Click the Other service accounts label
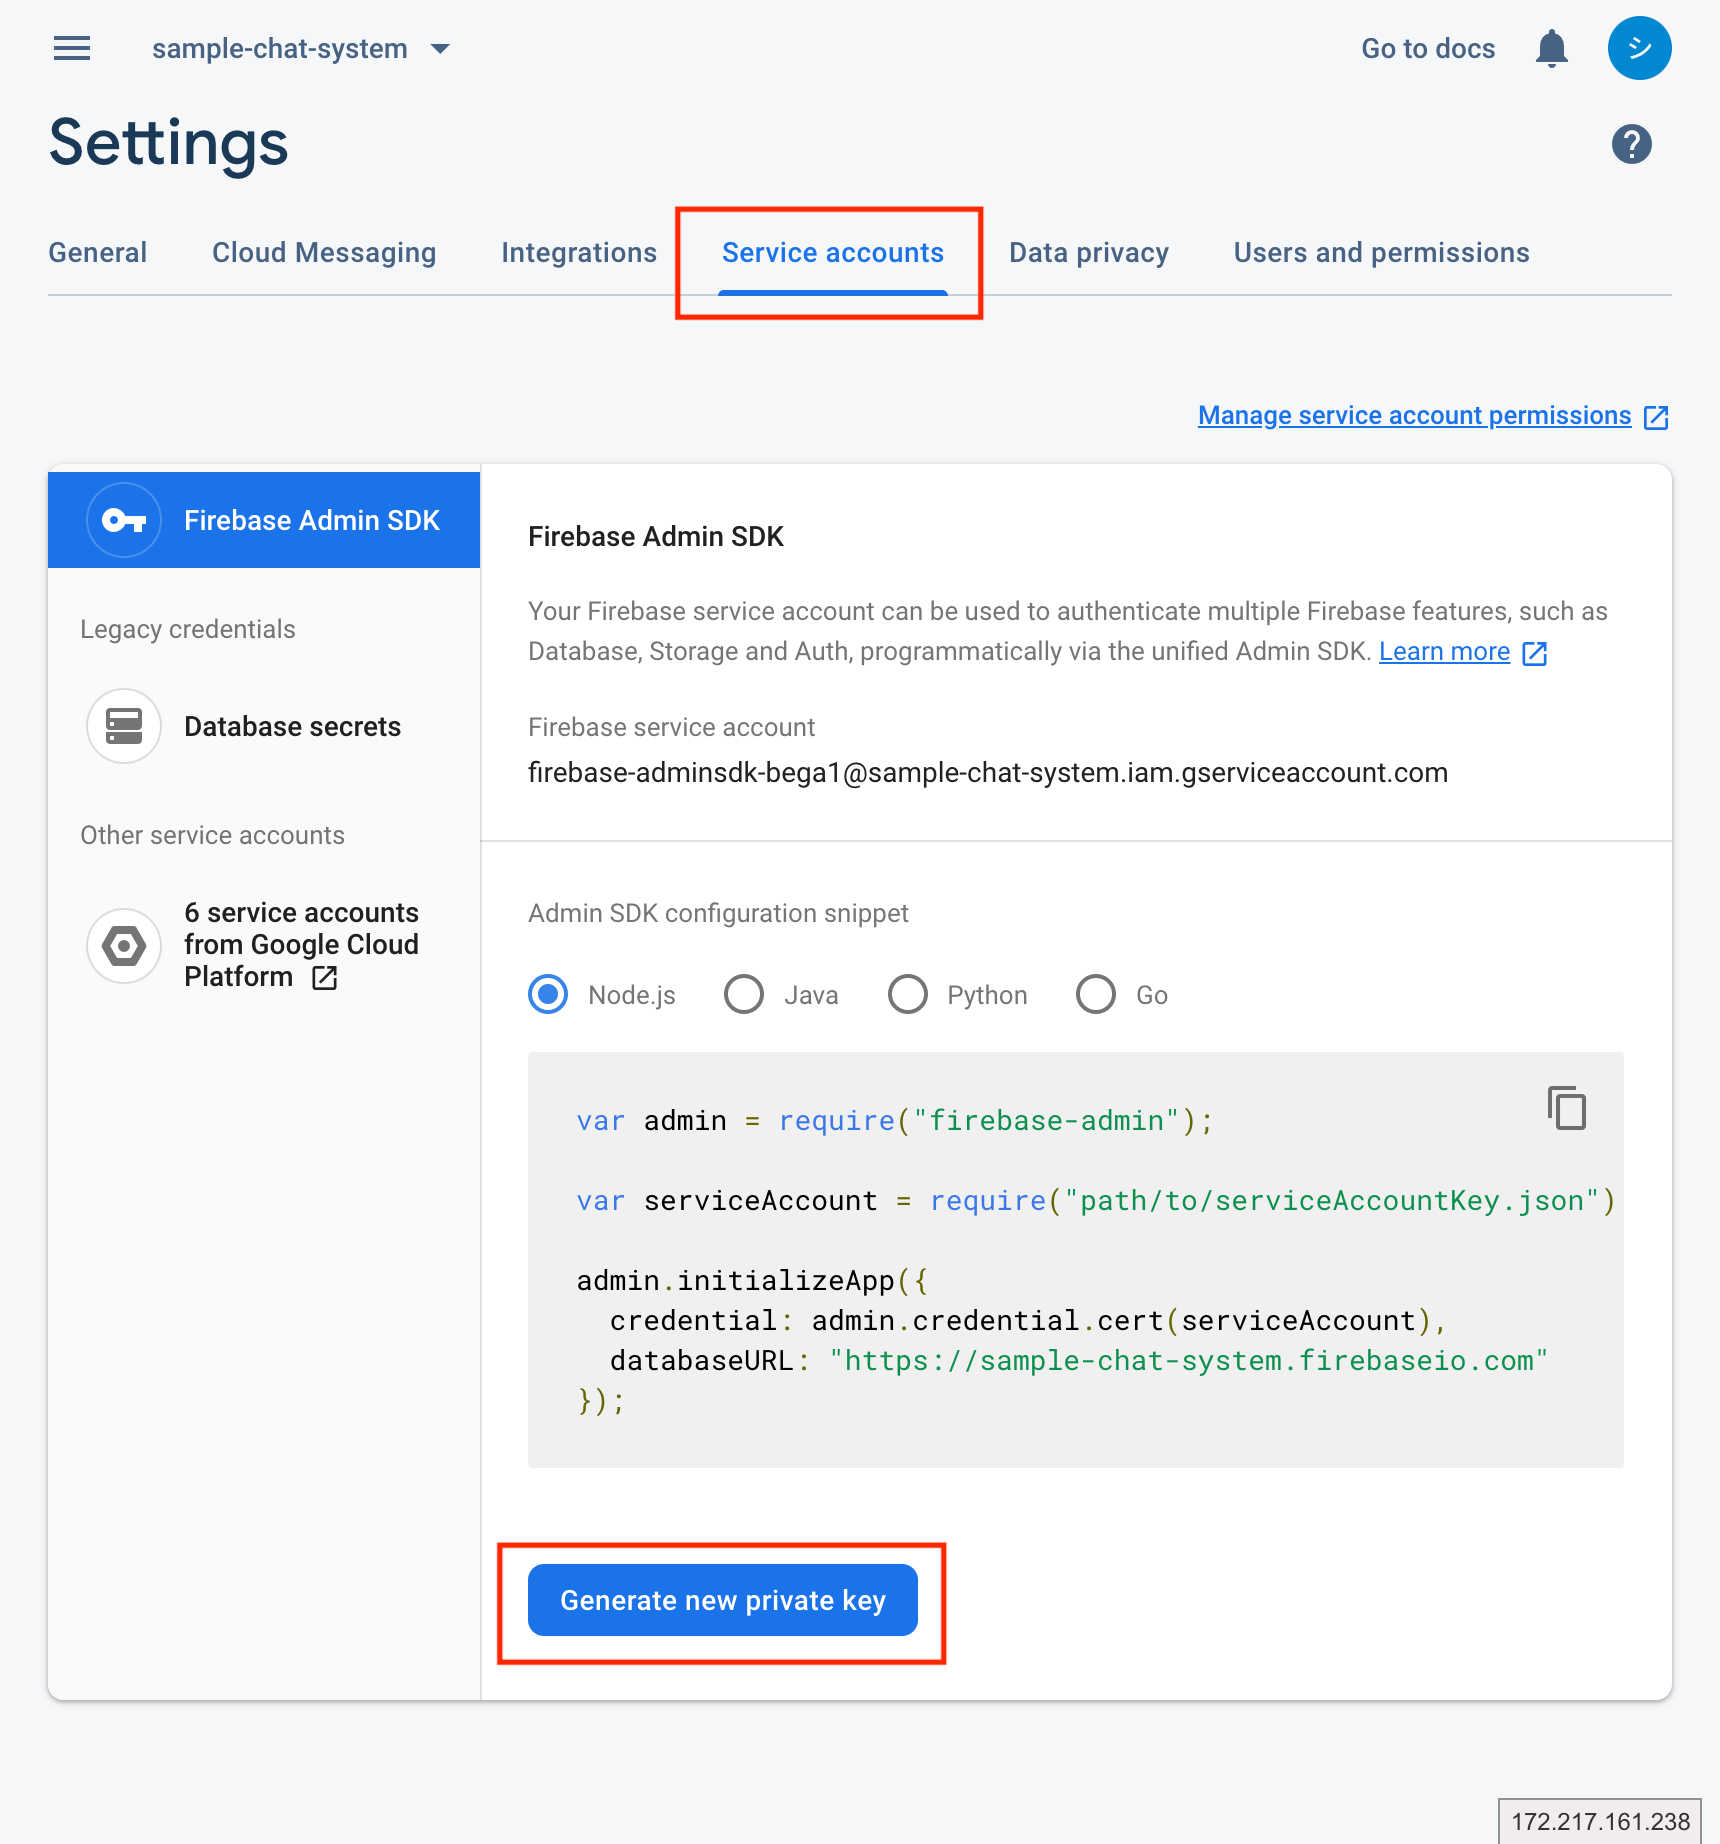This screenshot has width=1720, height=1844. [212, 835]
